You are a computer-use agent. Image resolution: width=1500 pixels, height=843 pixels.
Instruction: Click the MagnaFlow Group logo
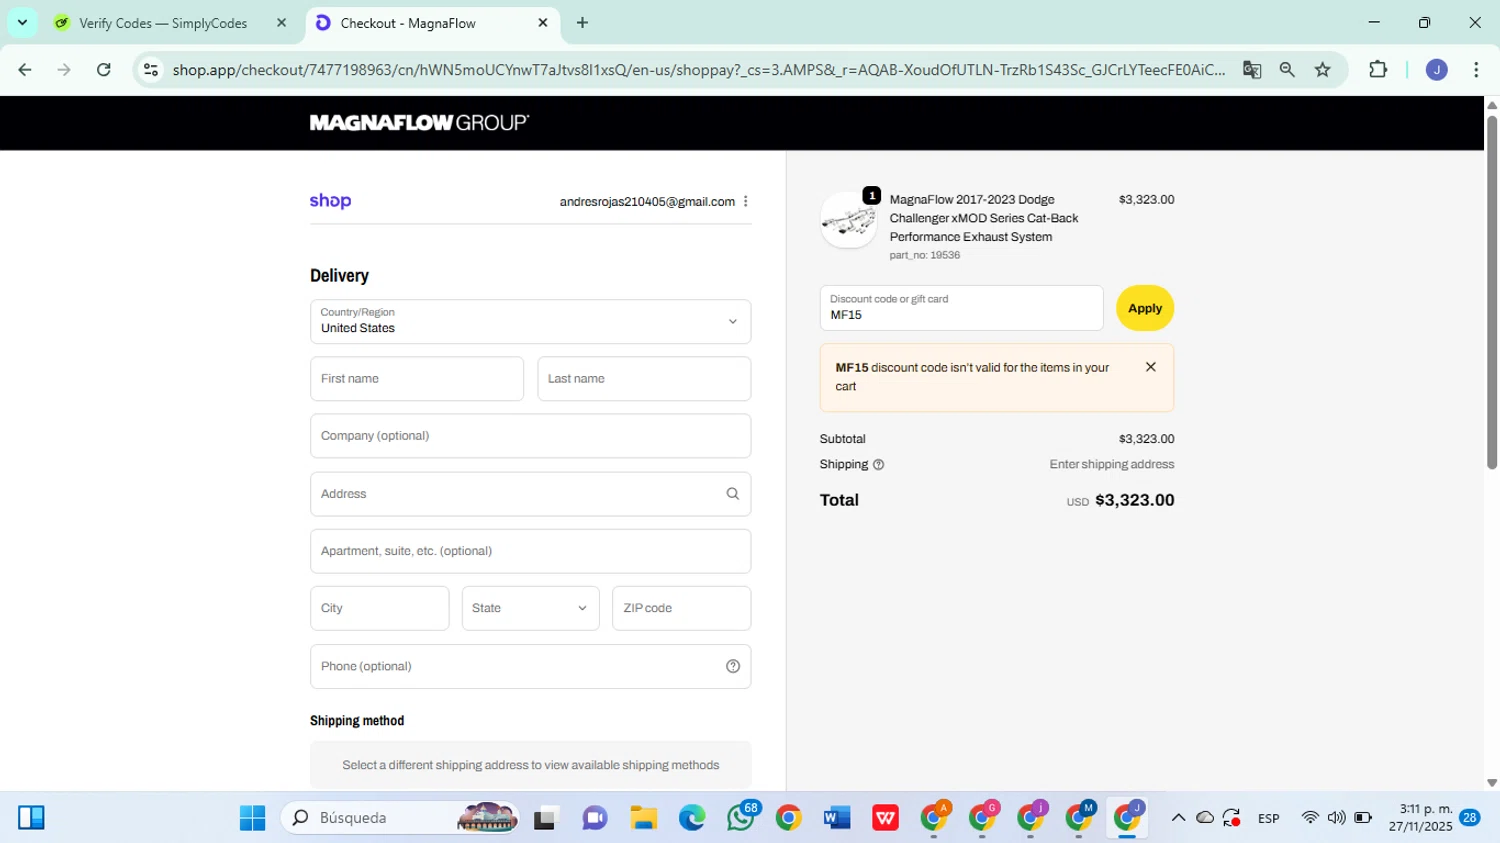(419, 123)
